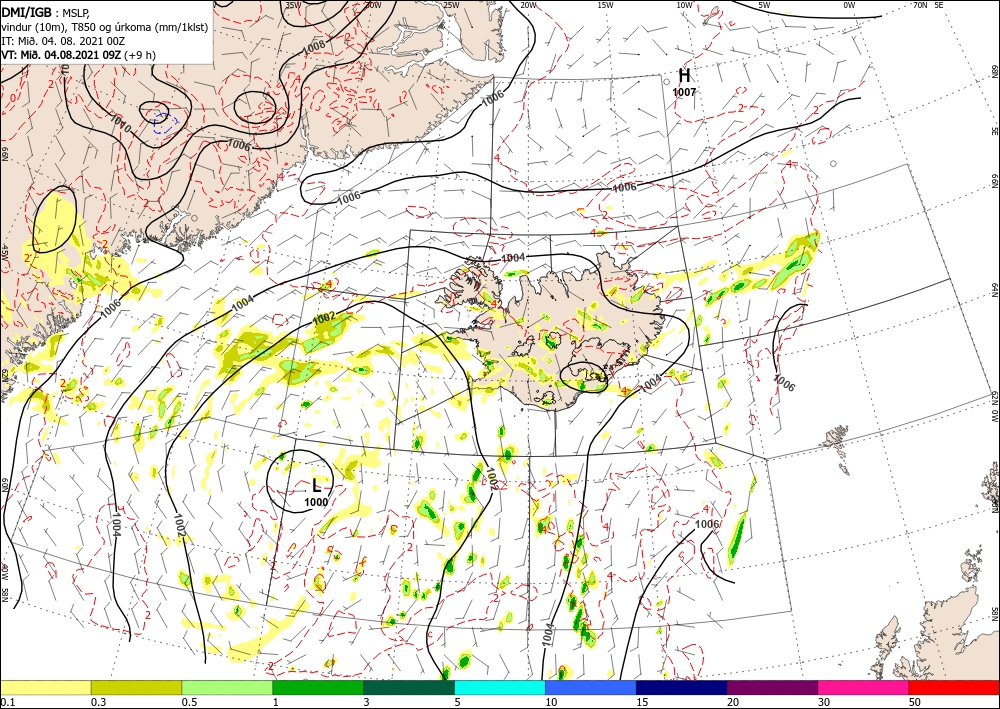The image size is (1000, 709).
Task: Click the "20W" longitude label
Action: 527,5
